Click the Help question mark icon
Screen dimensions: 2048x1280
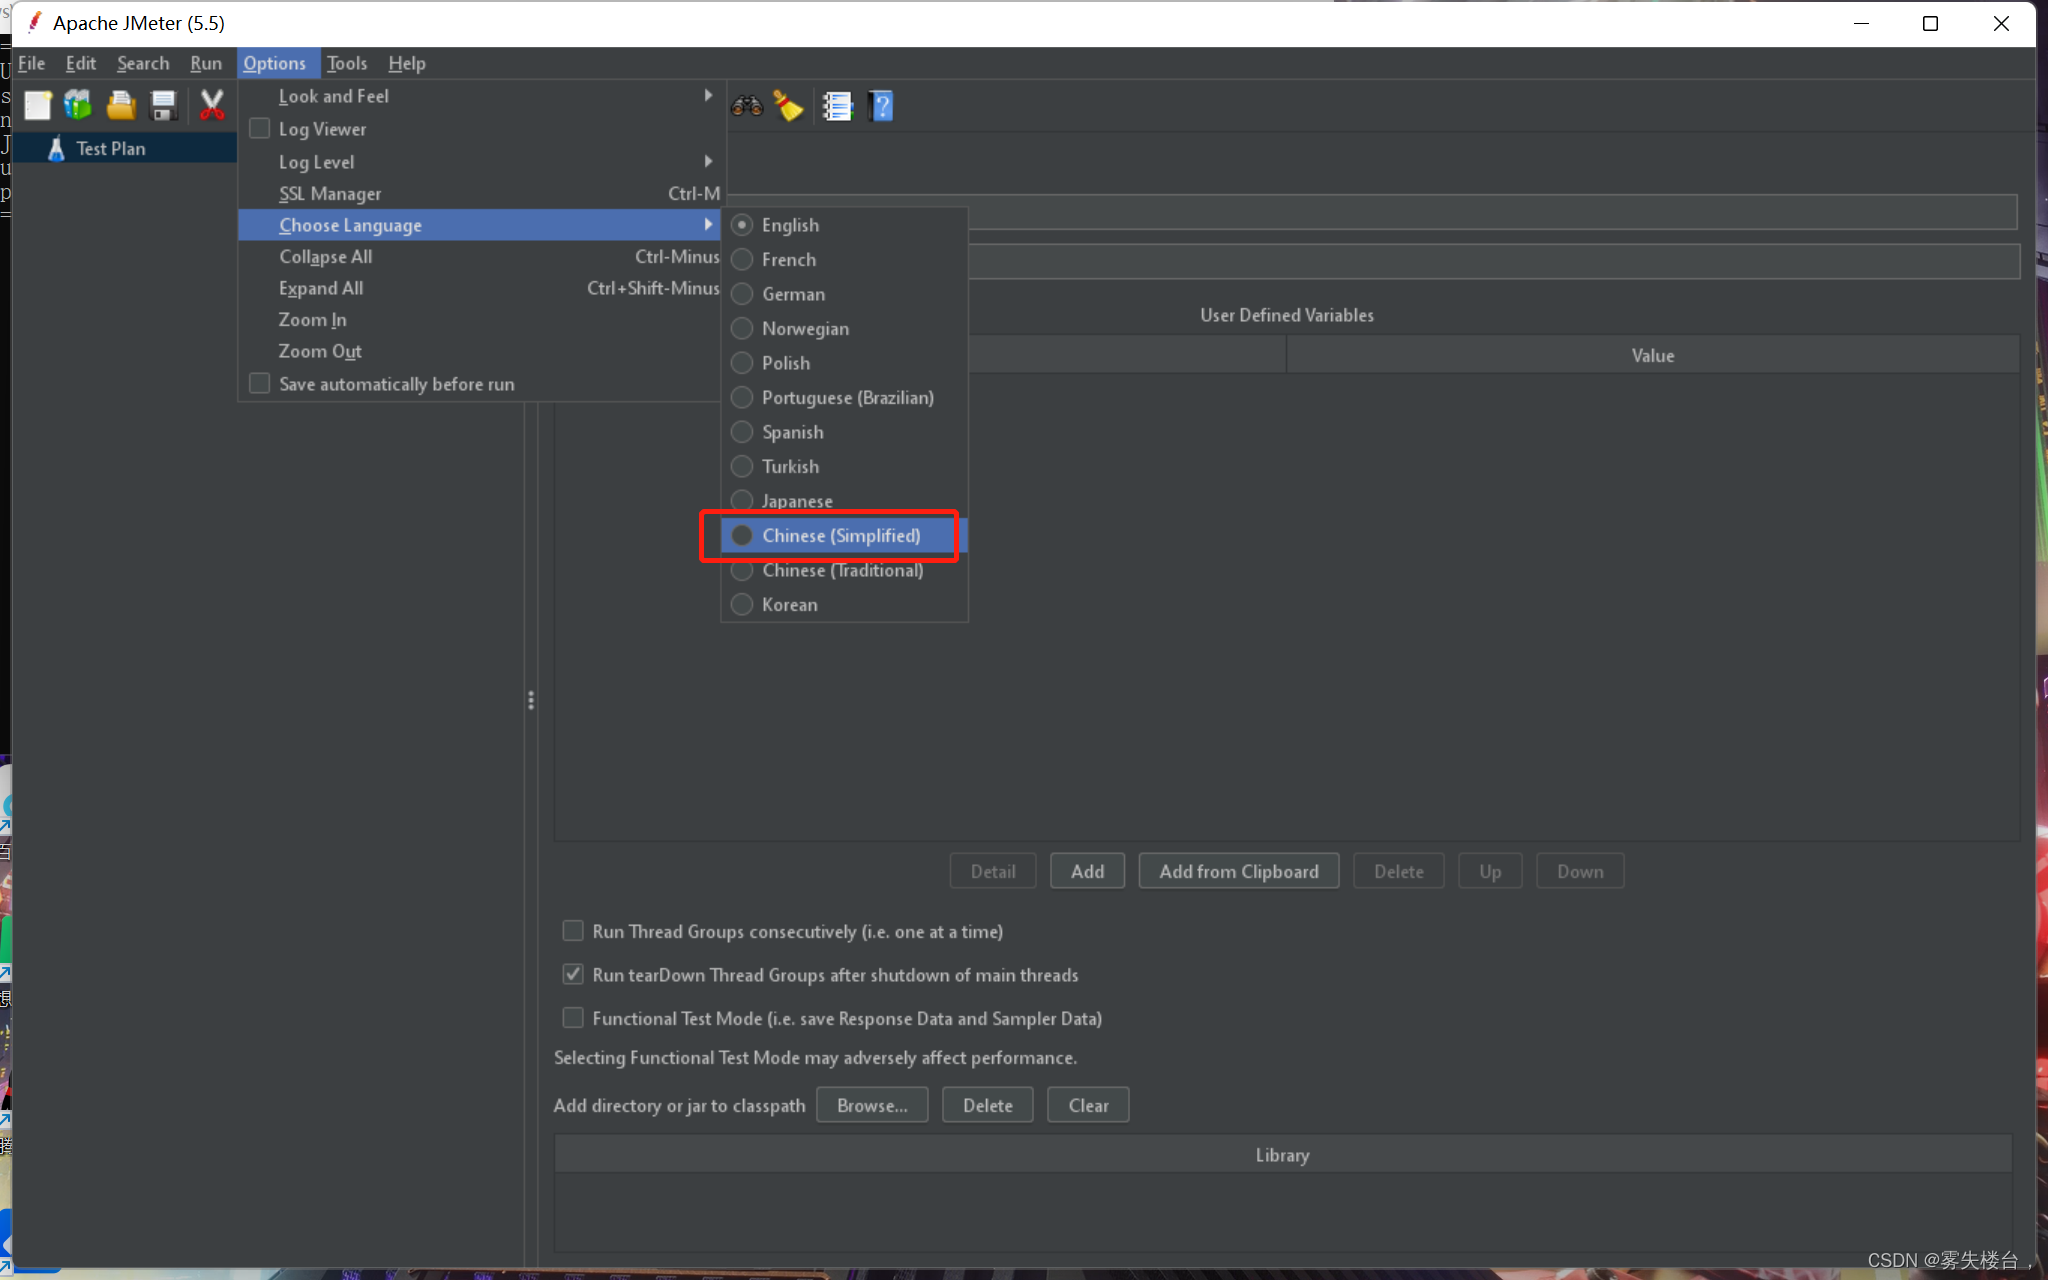pos(881,105)
